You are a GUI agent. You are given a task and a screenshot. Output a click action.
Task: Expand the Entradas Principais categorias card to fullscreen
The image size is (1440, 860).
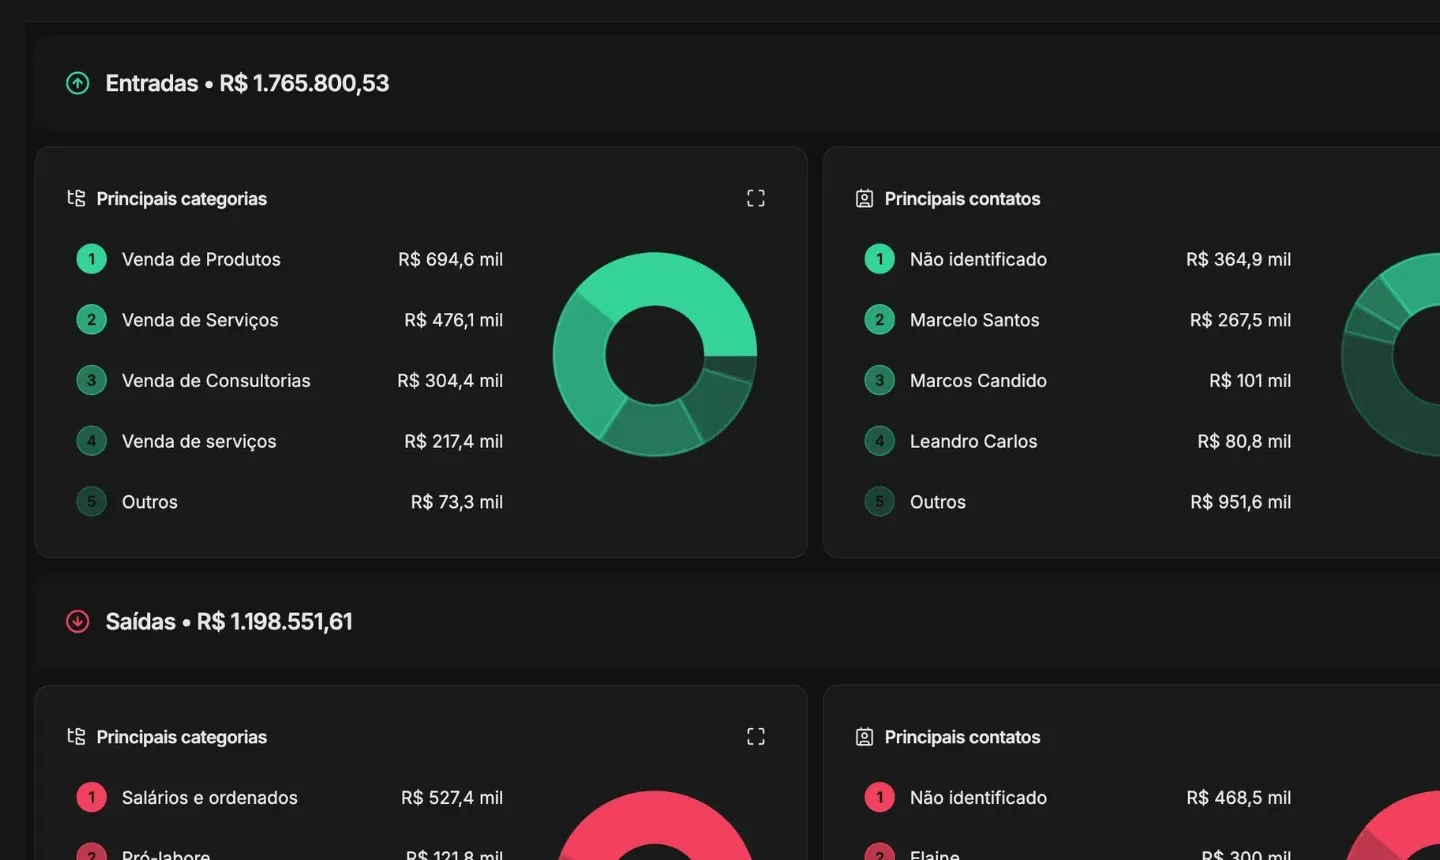[x=756, y=198]
